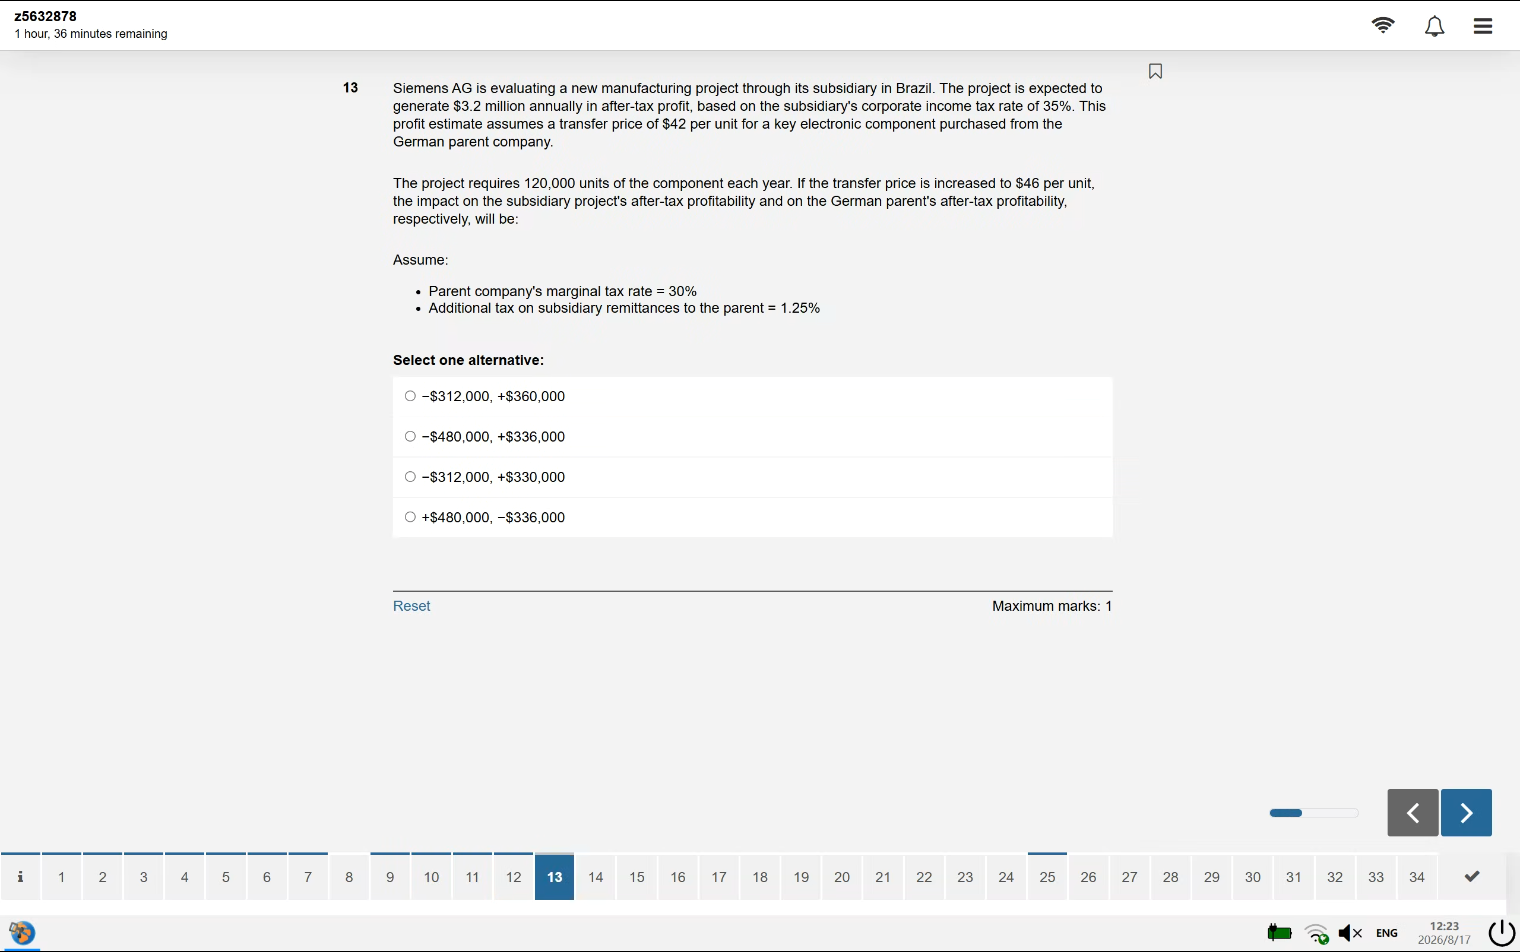Open the notifications bell

coord(1434,26)
